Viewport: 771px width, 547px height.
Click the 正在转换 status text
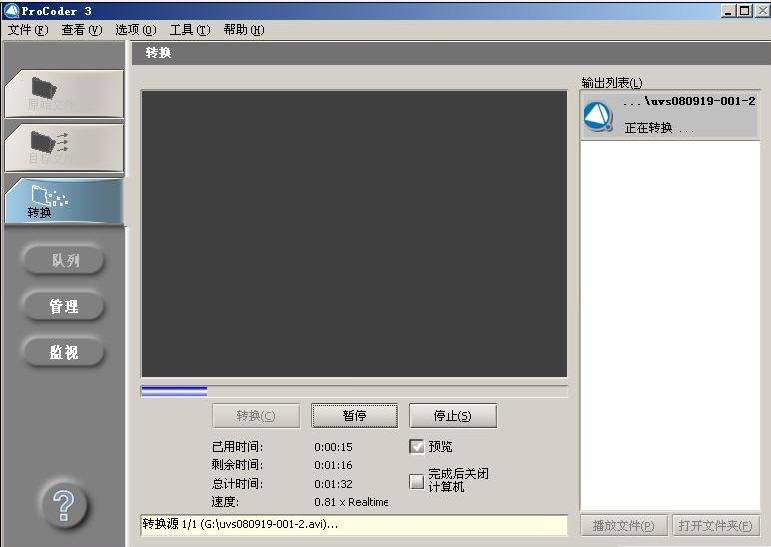(659, 128)
